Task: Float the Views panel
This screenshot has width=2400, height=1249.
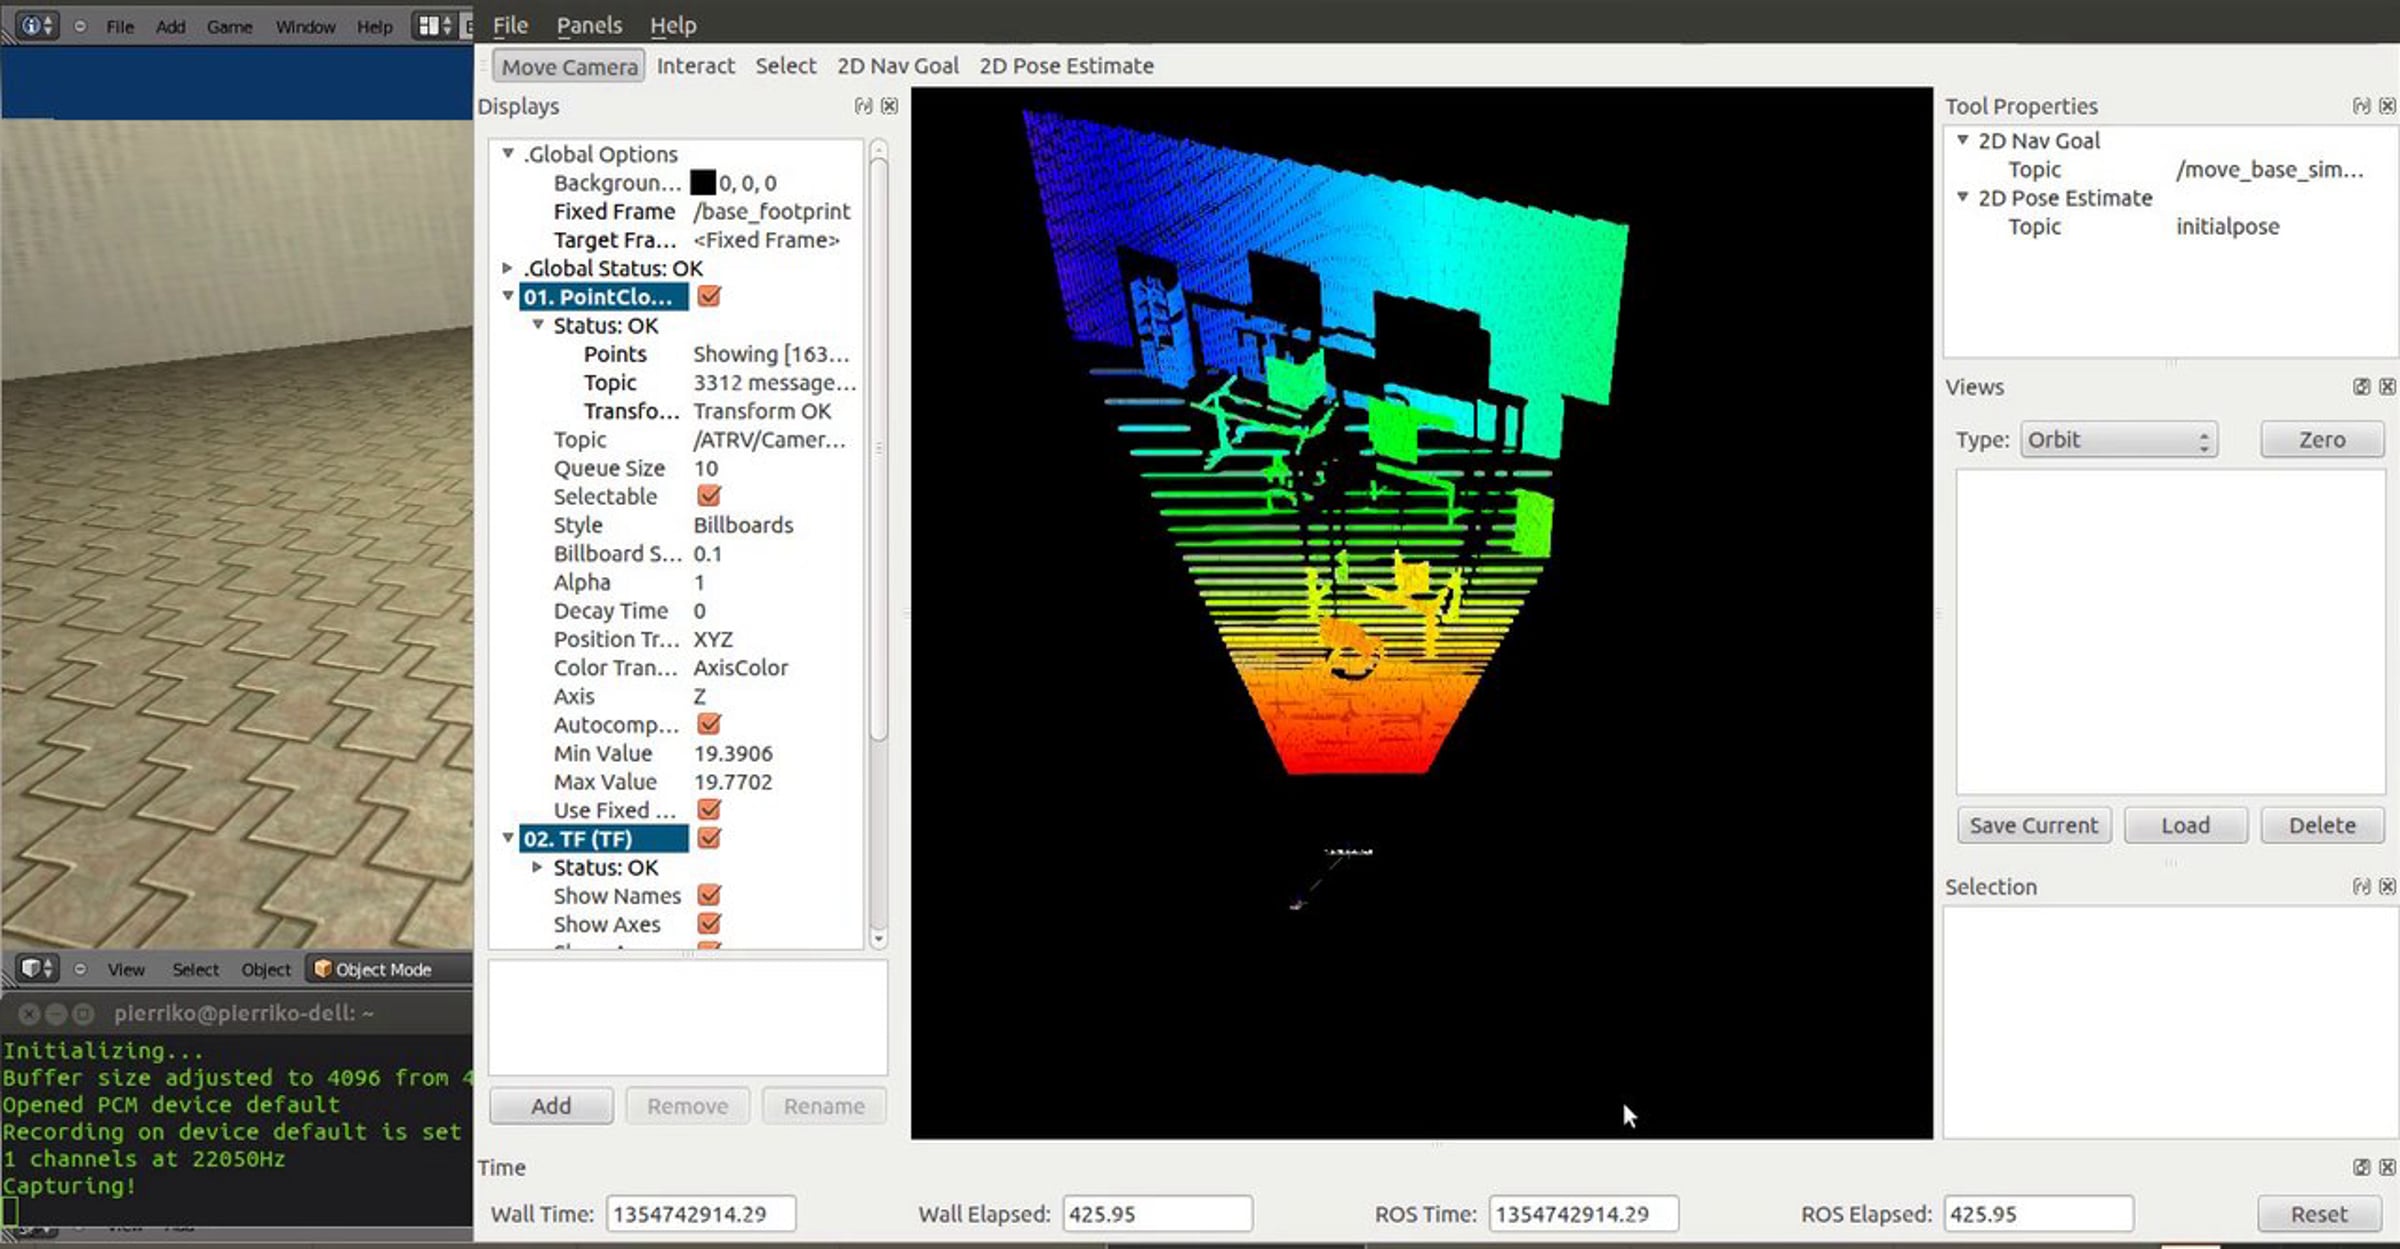Action: (2361, 387)
